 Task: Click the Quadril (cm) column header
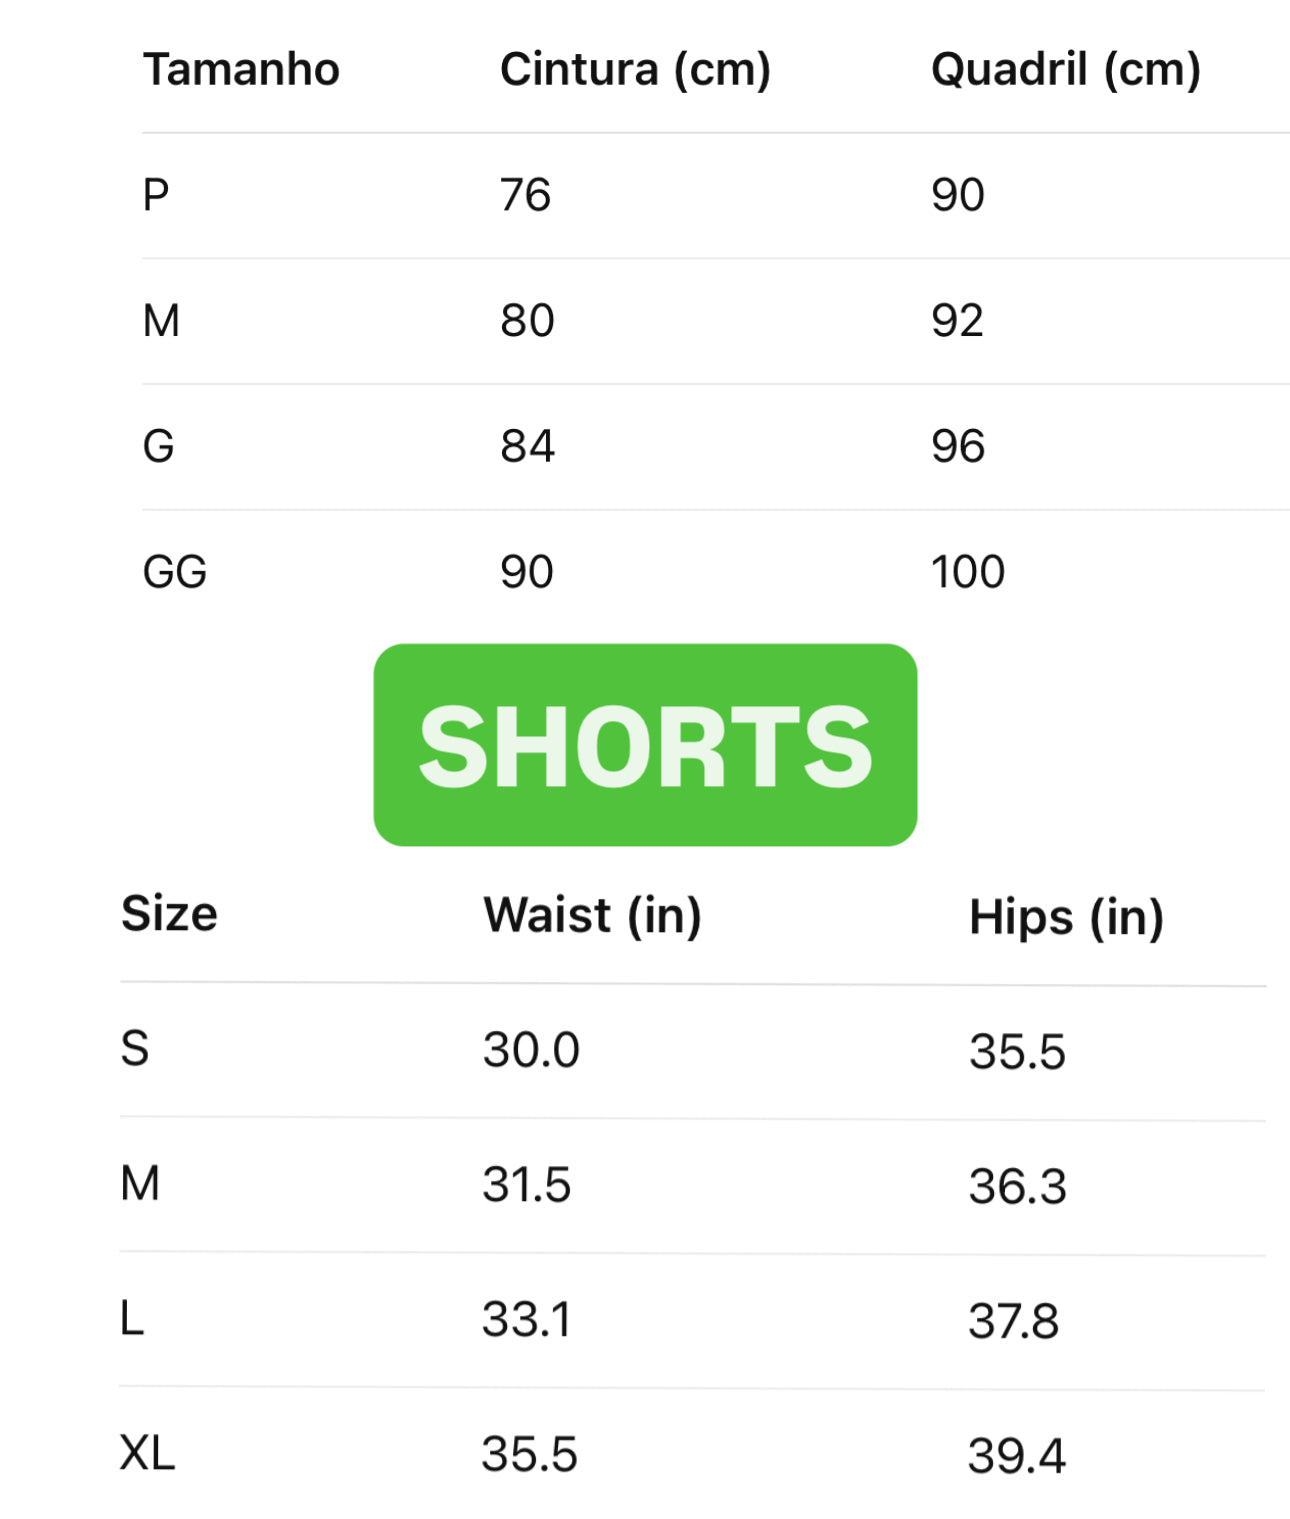point(1065,70)
